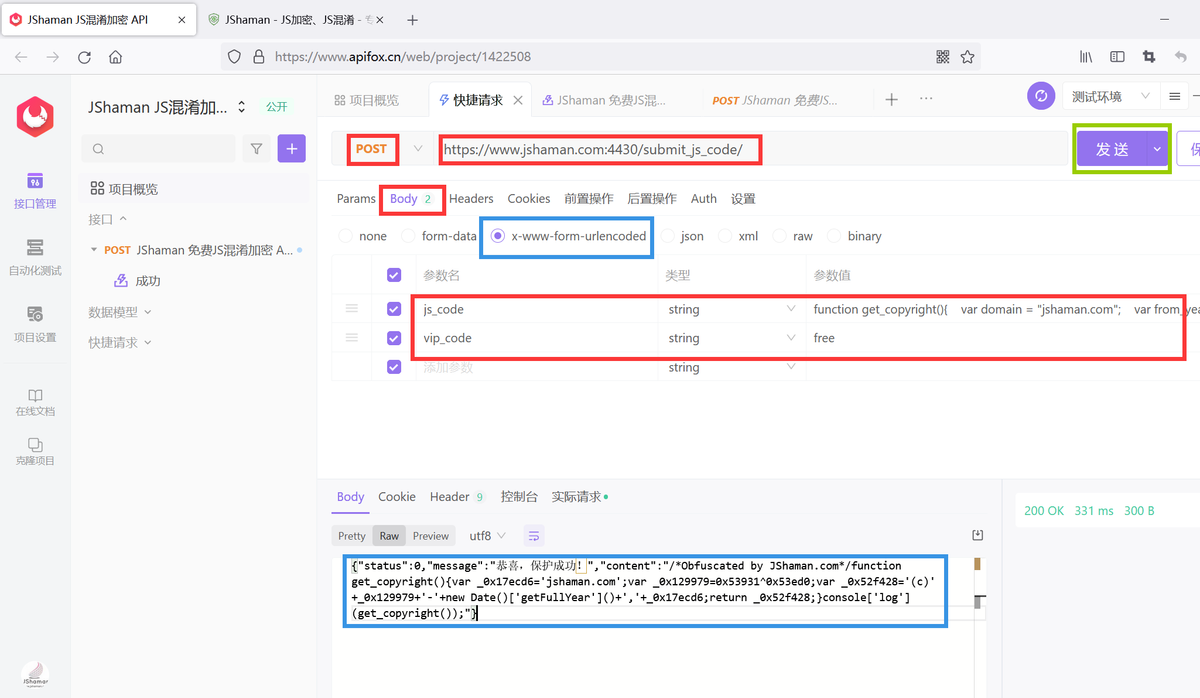Switch response view to Preview mode
The height and width of the screenshot is (698, 1200).
[430, 535]
